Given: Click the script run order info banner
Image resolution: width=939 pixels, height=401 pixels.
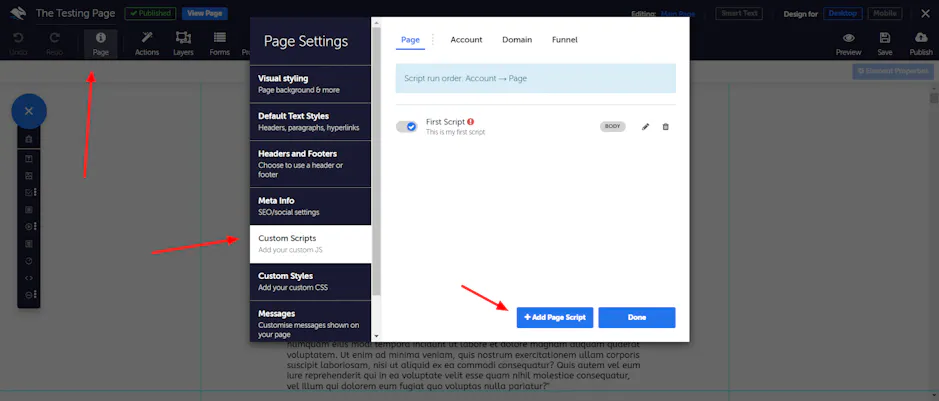Looking at the screenshot, I should click(536, 78).
